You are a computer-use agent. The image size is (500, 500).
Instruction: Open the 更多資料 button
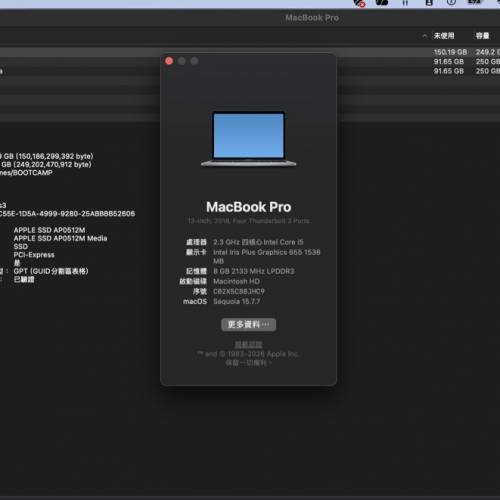point(248,324)
